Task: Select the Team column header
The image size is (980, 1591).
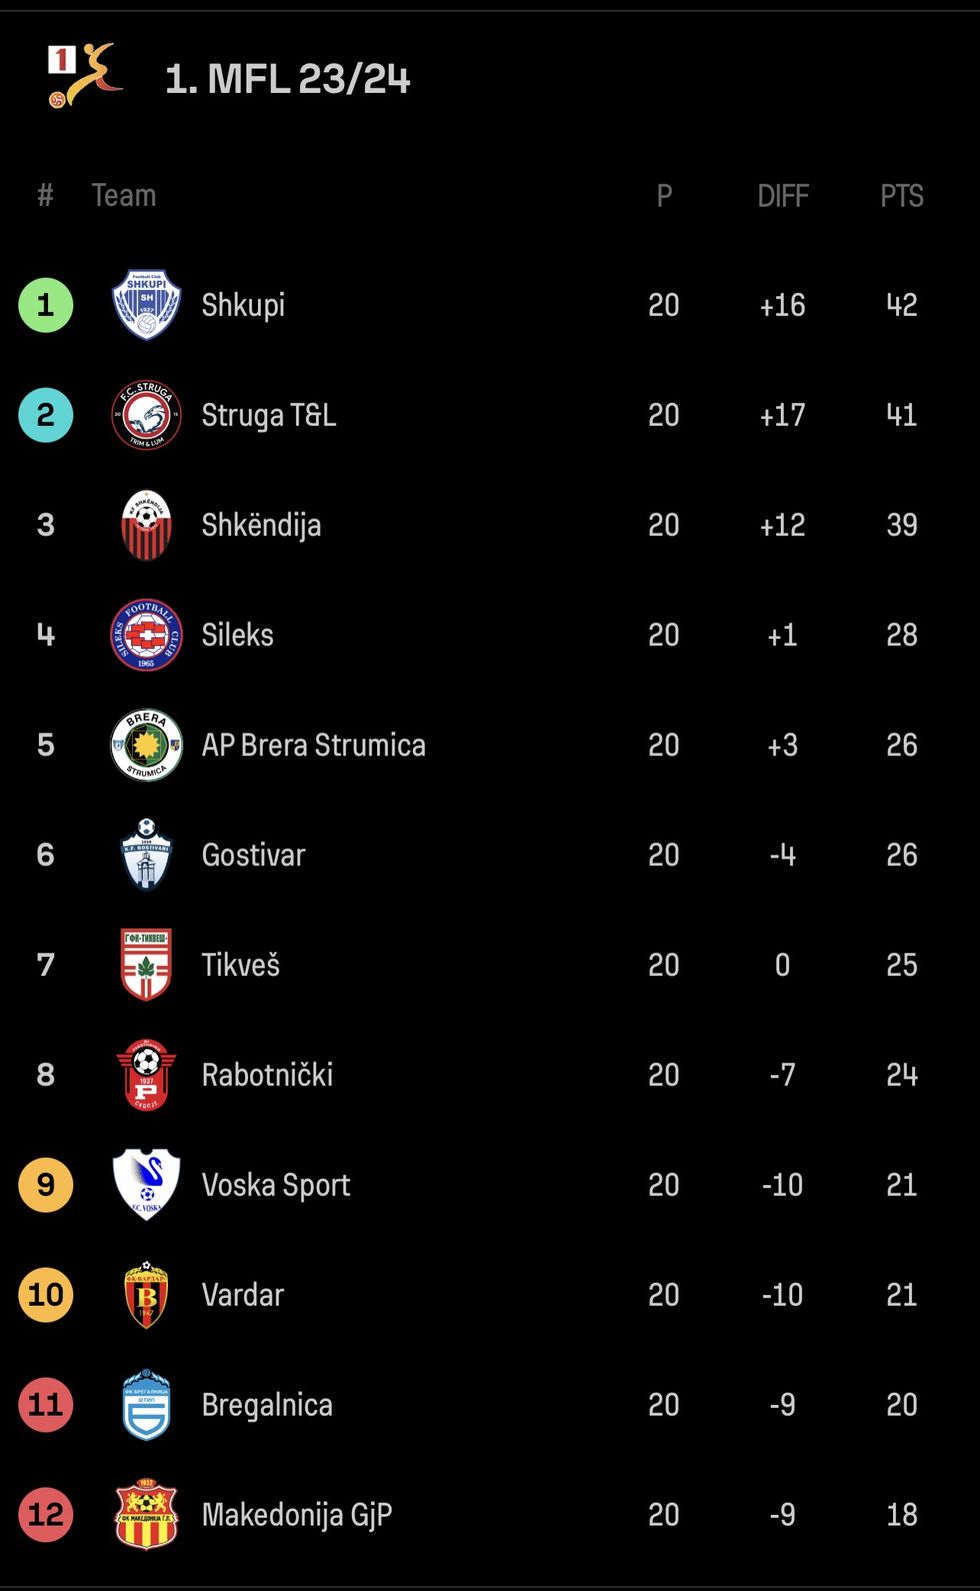Action: click(x=124, y=196)
